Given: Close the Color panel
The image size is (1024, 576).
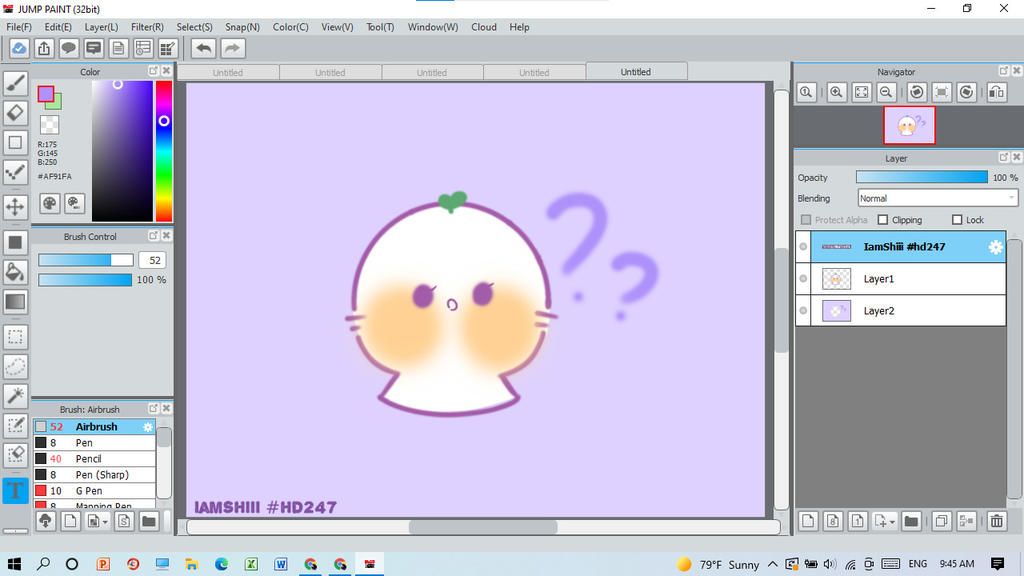Looking at the screenshot, I should [x=167, y=71].
